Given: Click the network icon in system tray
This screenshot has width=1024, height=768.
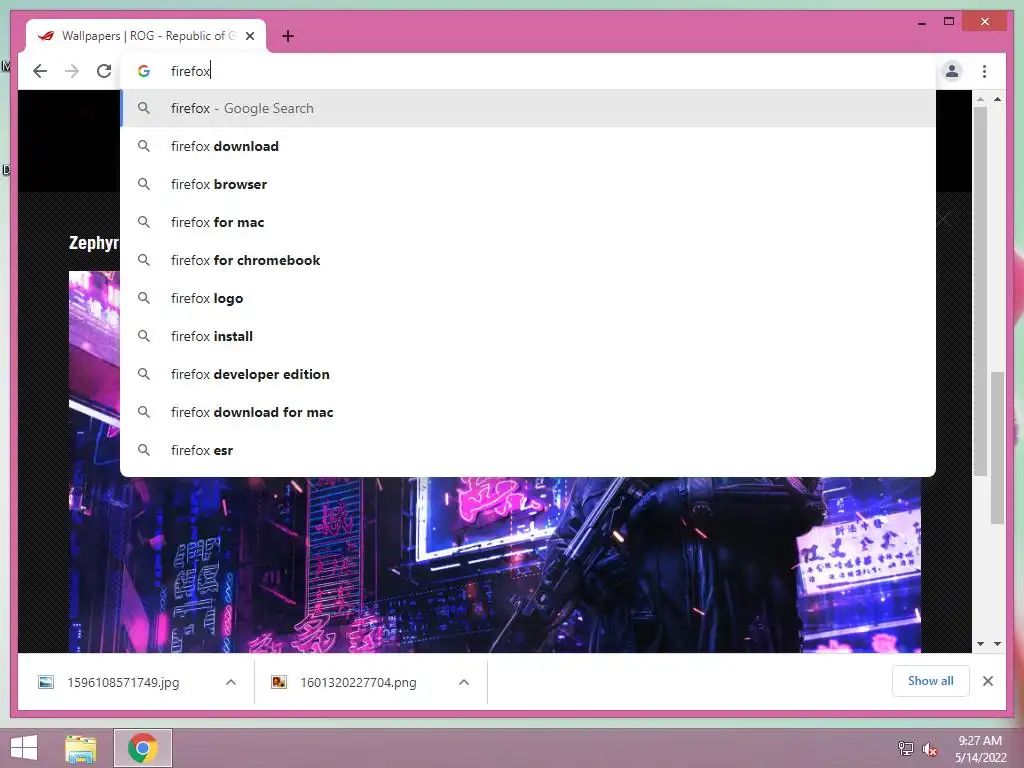Looking at the screenshot, I should tap(906, 748).
